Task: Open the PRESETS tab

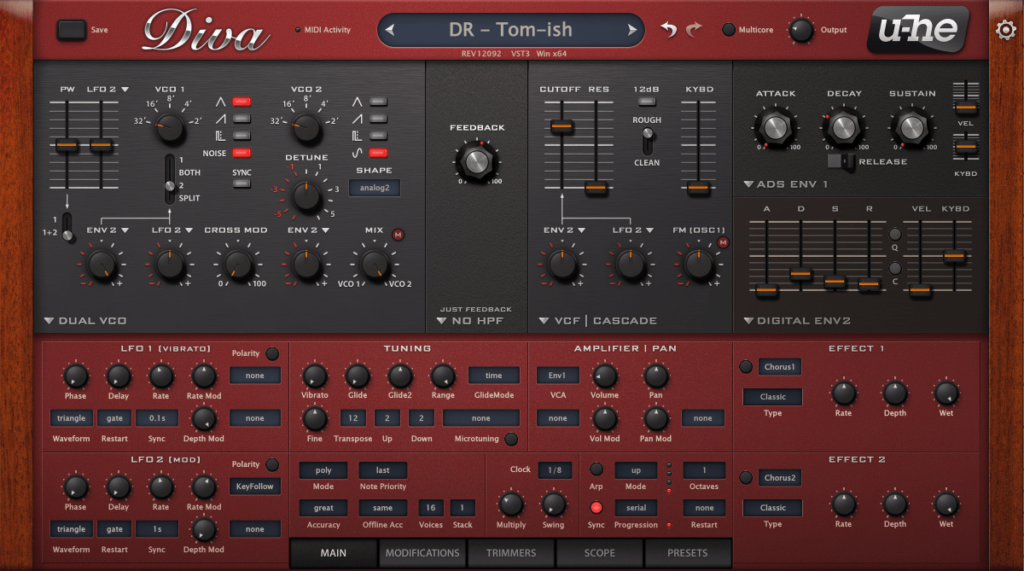Action: click(687, 553)
